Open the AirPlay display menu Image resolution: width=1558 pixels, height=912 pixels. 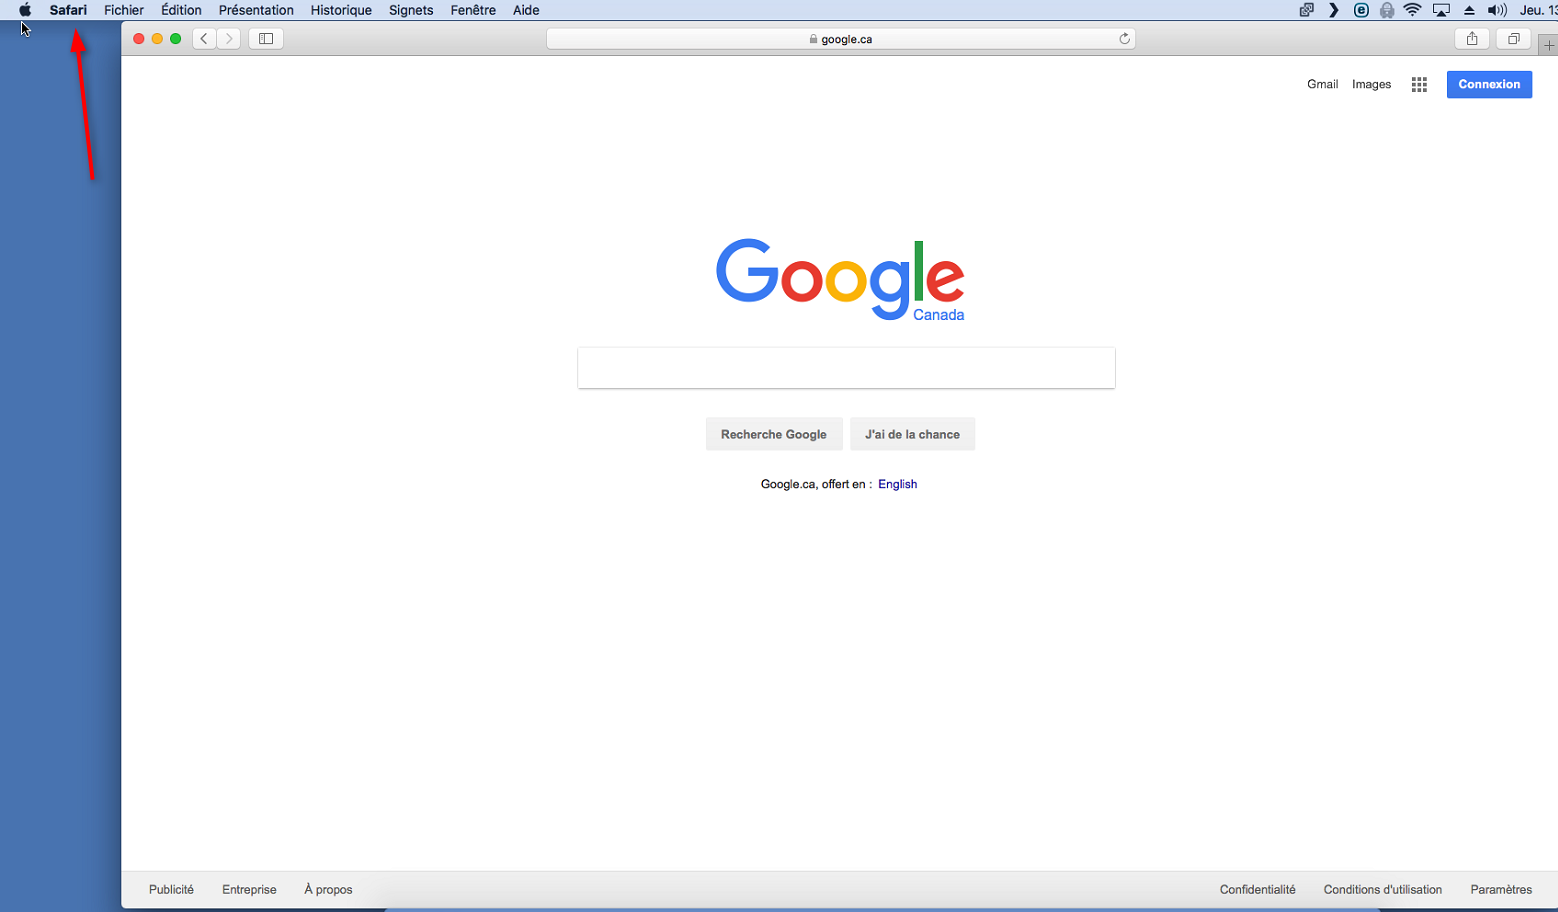[x=1441, y=10]
